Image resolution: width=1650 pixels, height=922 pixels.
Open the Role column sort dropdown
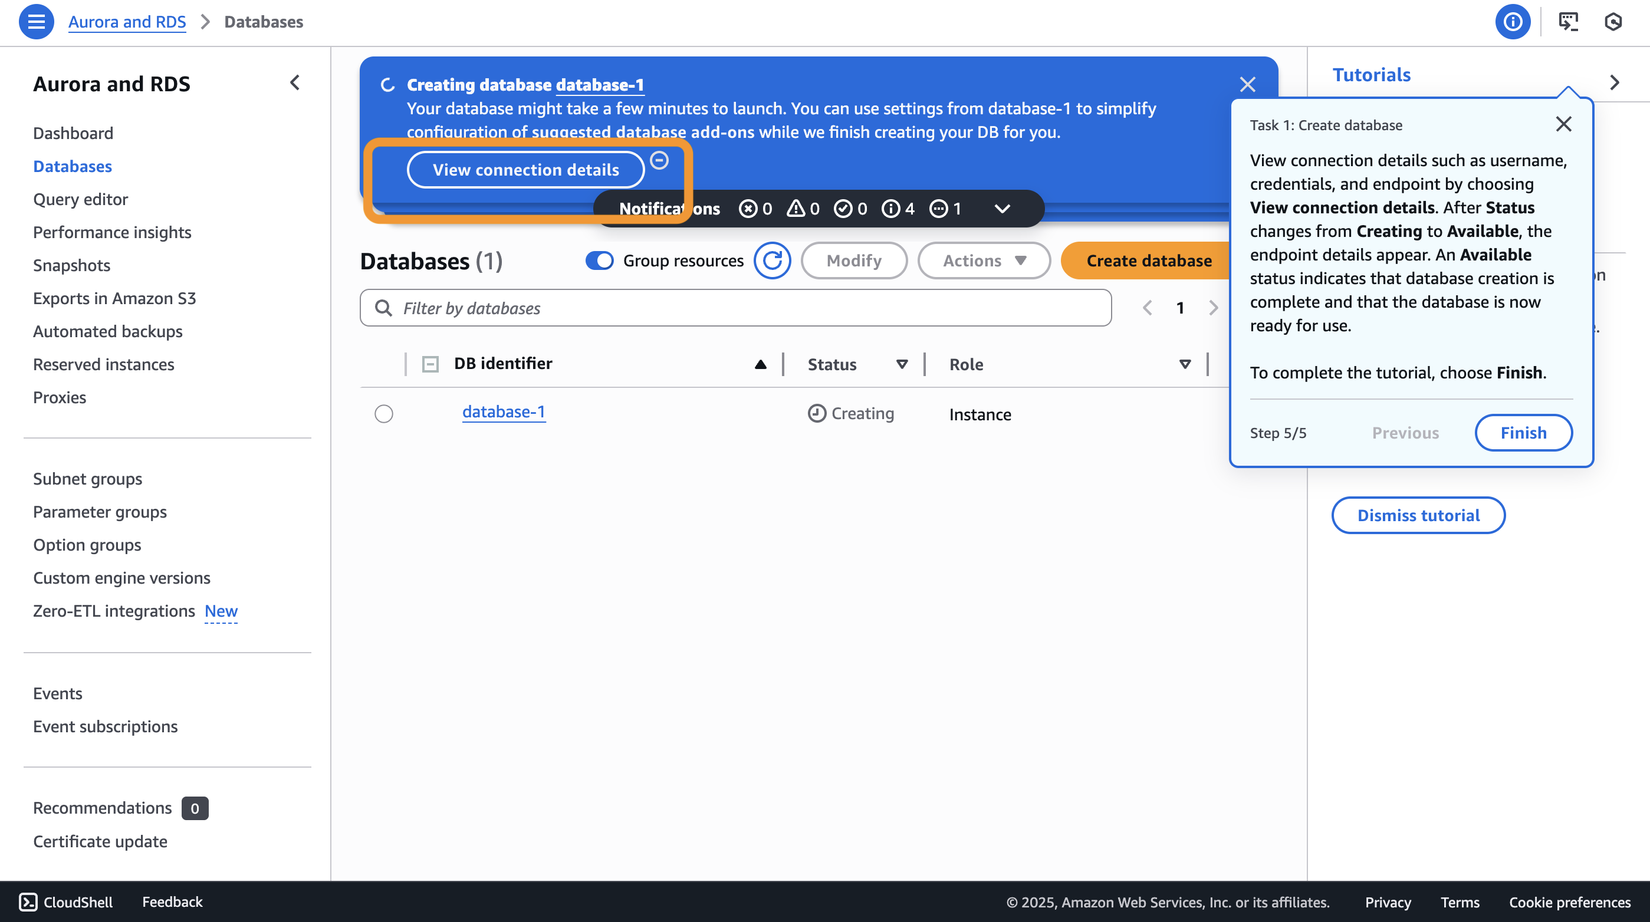point(1185,364)
